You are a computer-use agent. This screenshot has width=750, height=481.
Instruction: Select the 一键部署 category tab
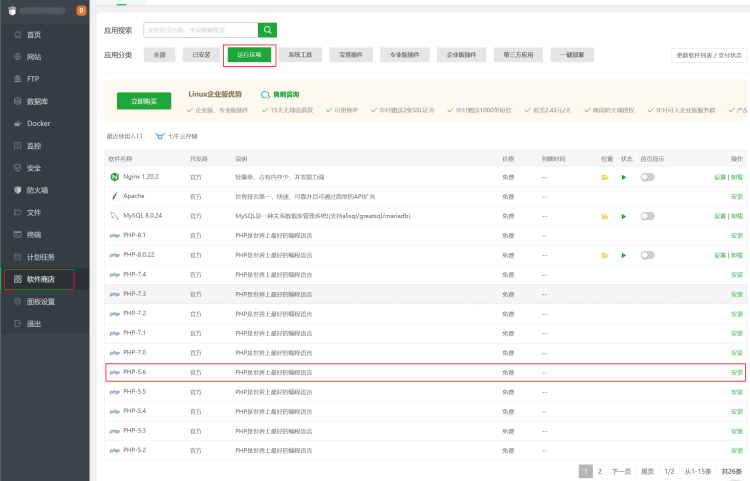[573, 55]
